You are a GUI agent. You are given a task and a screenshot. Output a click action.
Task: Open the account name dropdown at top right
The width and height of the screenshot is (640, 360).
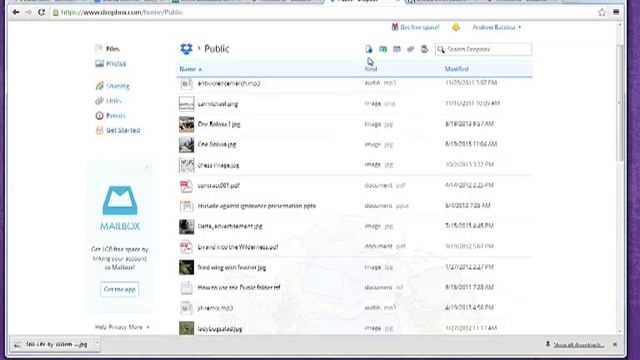(497, 27)
